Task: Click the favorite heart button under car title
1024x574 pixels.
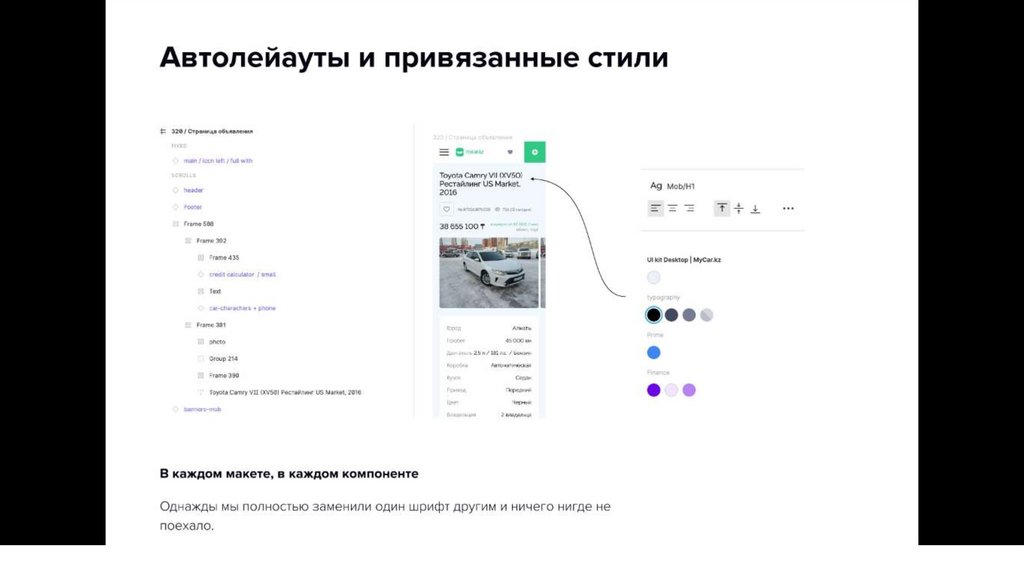Action: click(x=447, y=210)
